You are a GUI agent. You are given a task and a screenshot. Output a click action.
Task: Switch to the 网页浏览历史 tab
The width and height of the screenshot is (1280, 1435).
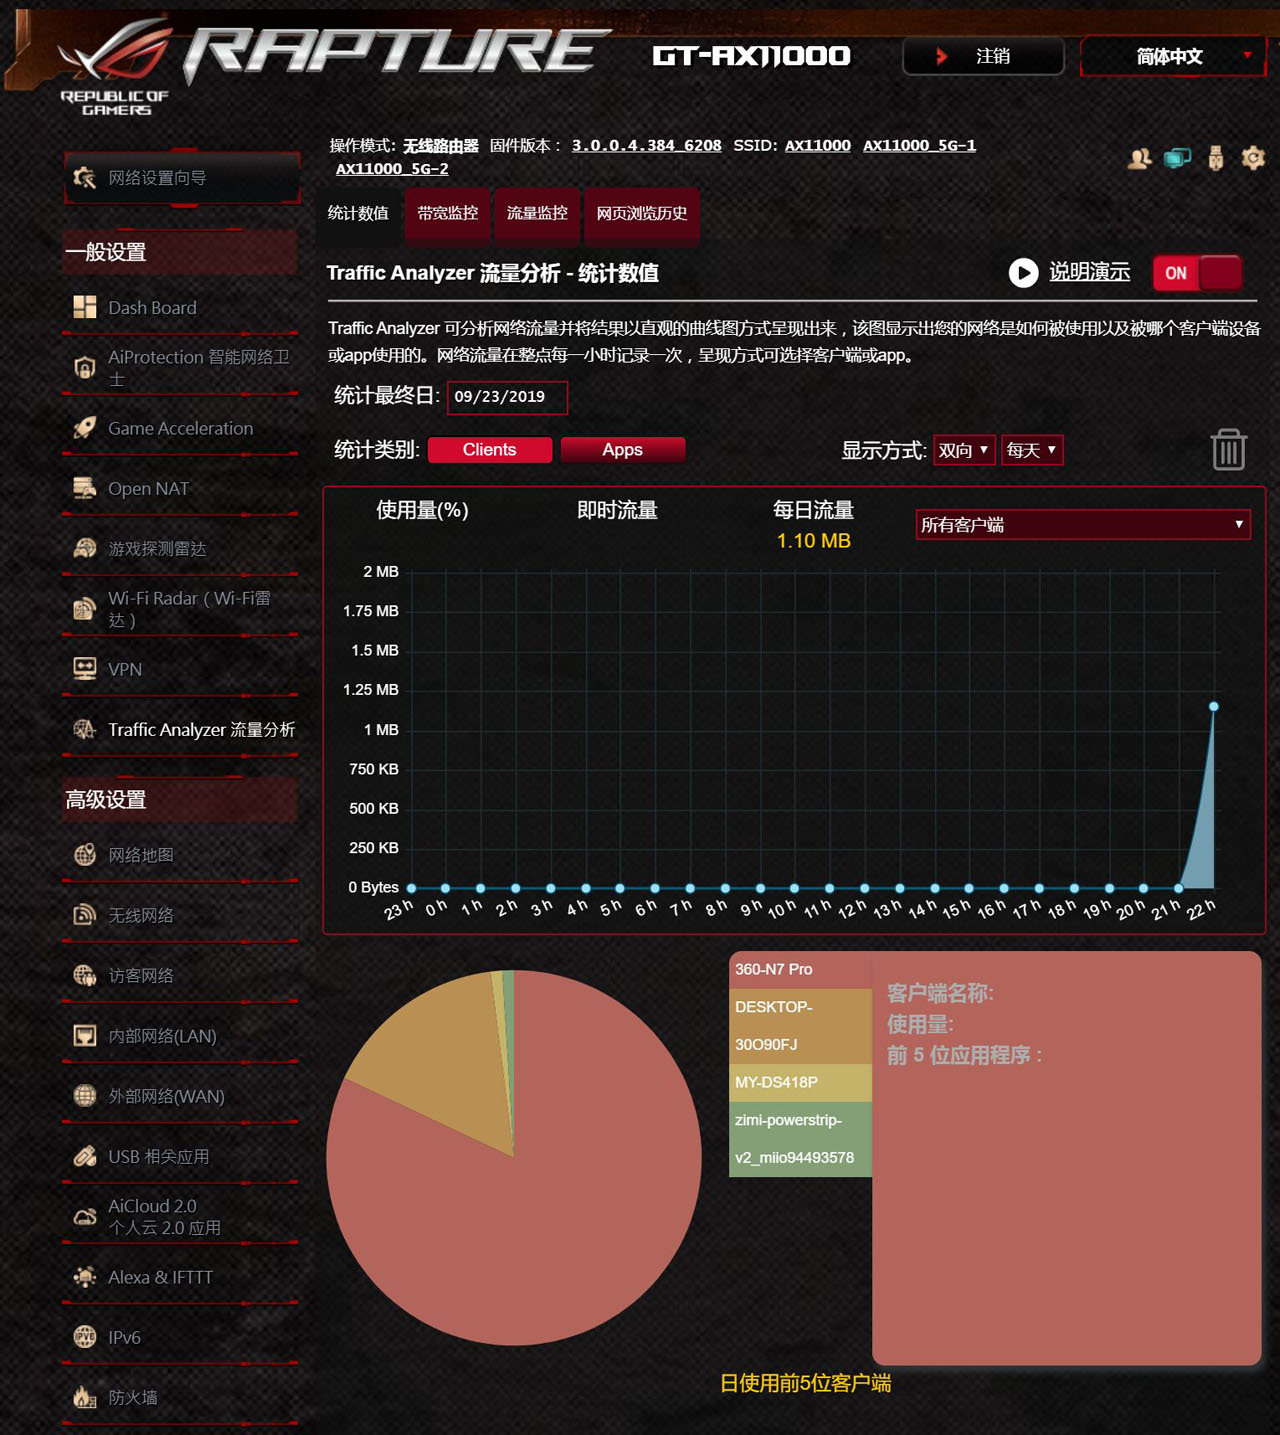(642, 213)
